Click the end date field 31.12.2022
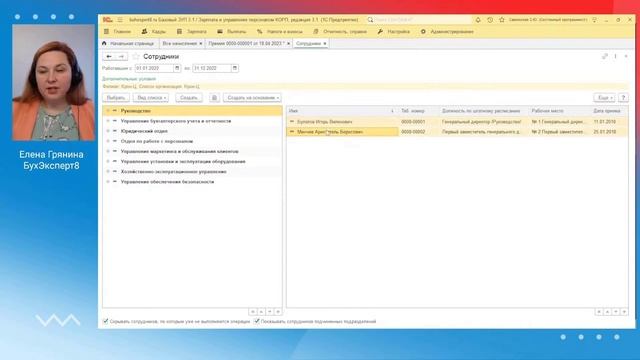 [212, 68]
